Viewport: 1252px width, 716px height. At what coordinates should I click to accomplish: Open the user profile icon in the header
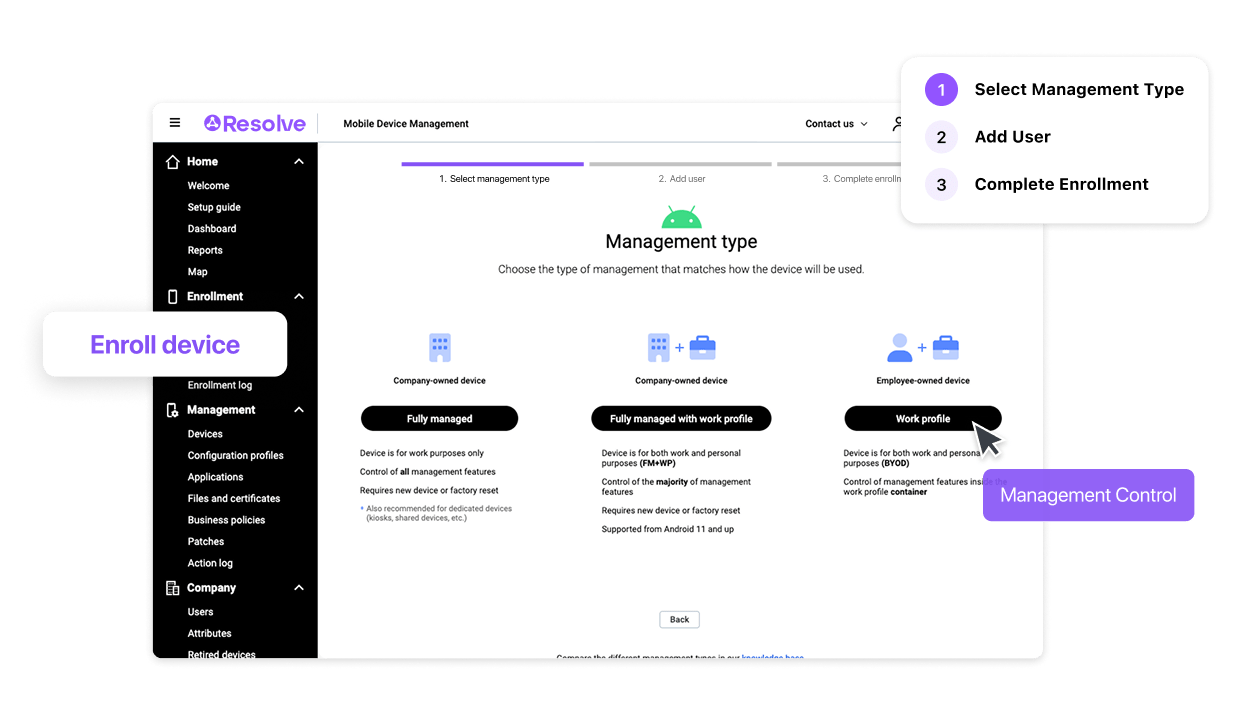coord(898,123)
